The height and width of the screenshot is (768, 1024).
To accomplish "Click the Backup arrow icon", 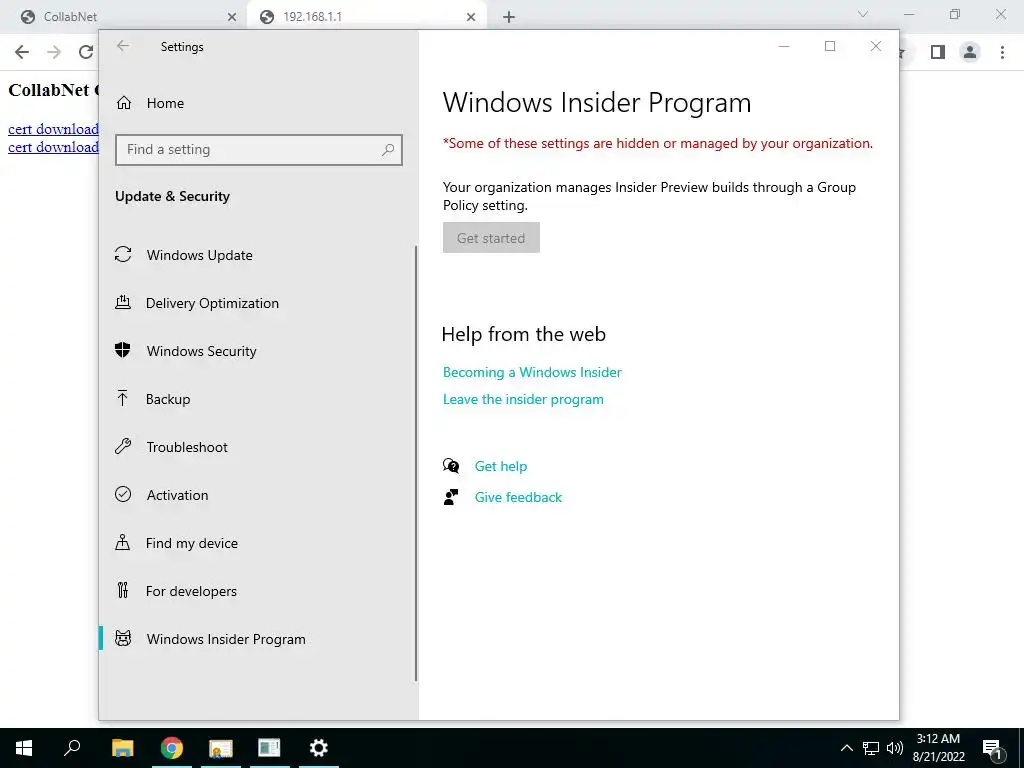I will pyautogui.click(x=122, y=398).
